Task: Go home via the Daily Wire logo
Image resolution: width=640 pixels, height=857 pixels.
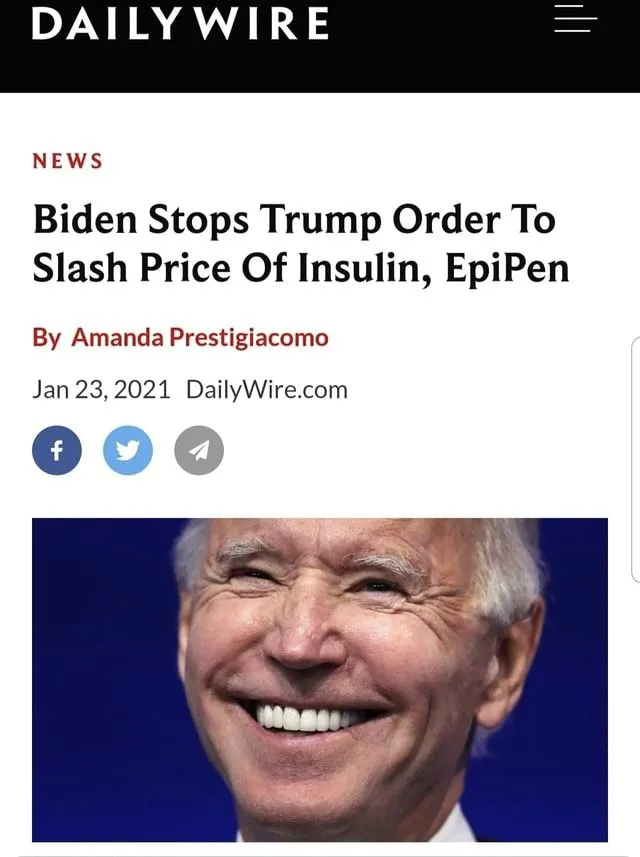Action: (180, 24)
